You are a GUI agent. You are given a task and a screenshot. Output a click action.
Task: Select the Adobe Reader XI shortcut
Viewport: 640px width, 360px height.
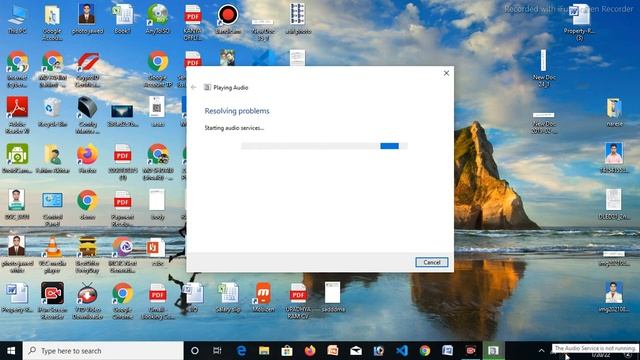coord(17,115)
